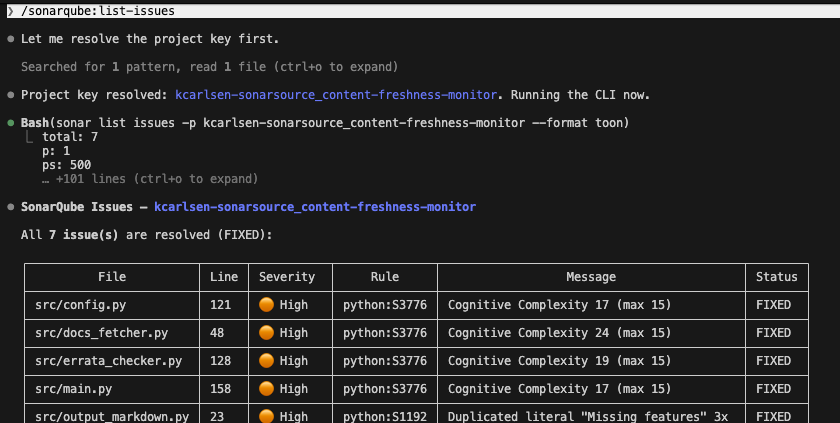The image size is (840, 423).
Task: Click the orange severity icon for src/output_markdown.py
Action: [266, 416]
